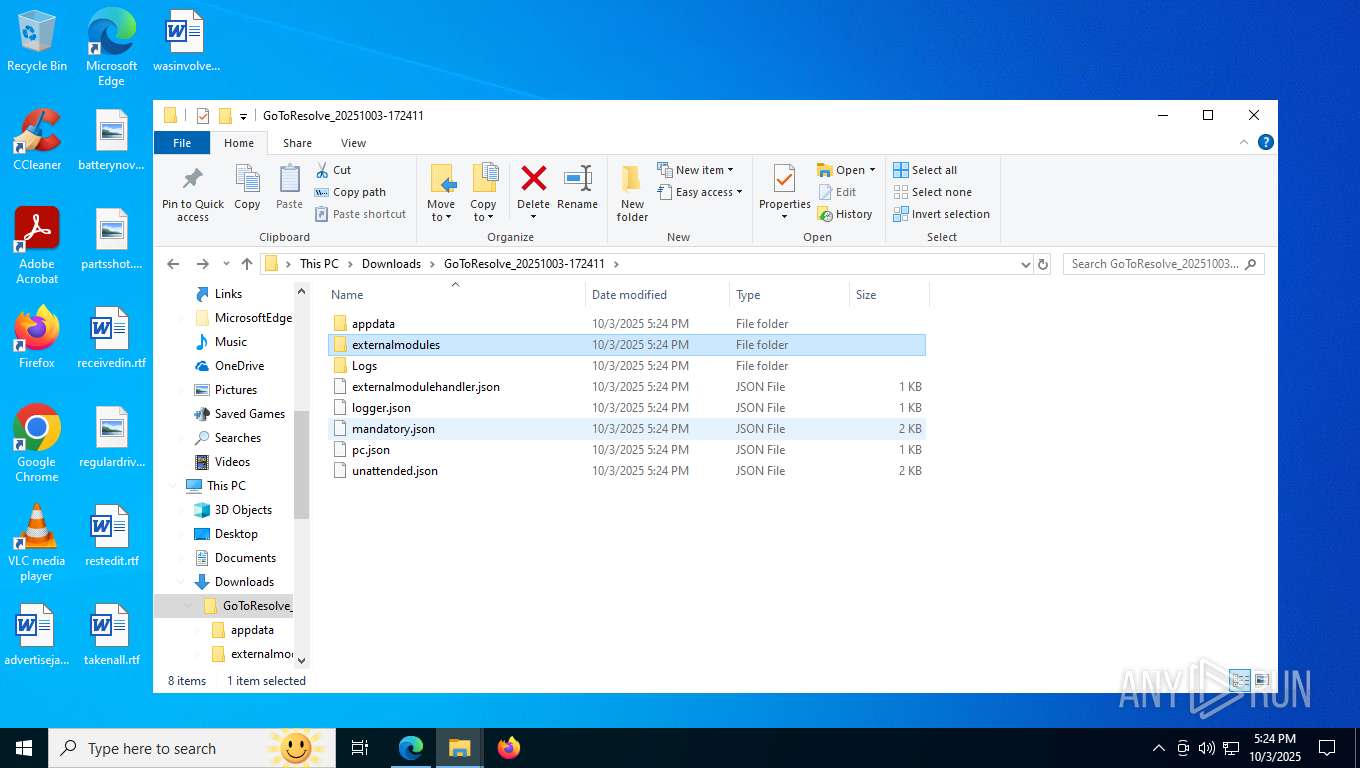This screenshot has width=1360, height=768.
Task: Open Quick Access Toolbar customize dropdown
Action: 243,116
